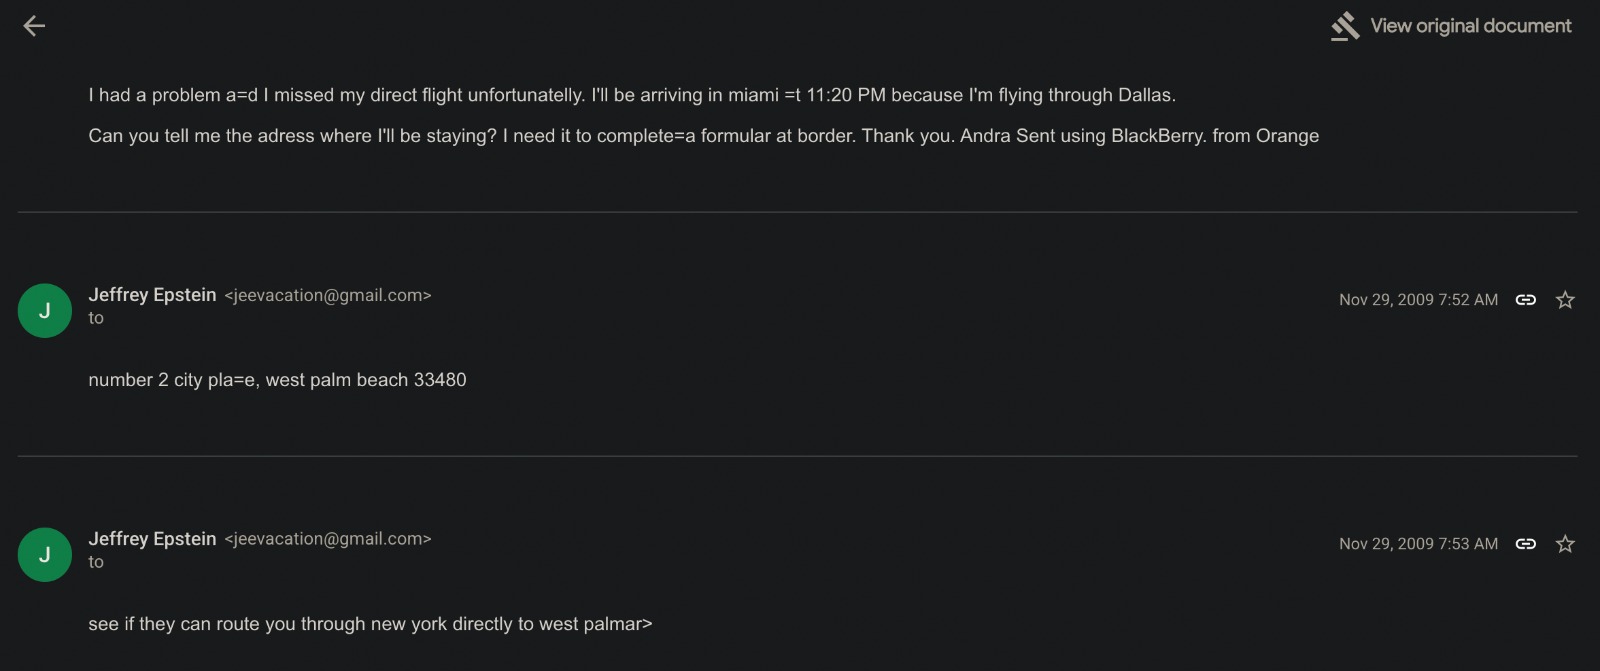Click the "I had a problem" message text
The width and height of the screenshot is (1600, 671).
(x=631, y=95)
